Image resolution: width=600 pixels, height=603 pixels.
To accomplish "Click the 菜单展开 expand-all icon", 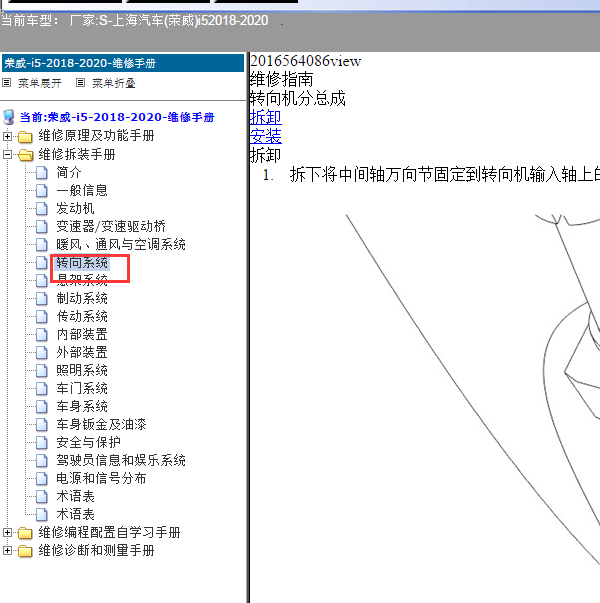I will tap(7, 83).
